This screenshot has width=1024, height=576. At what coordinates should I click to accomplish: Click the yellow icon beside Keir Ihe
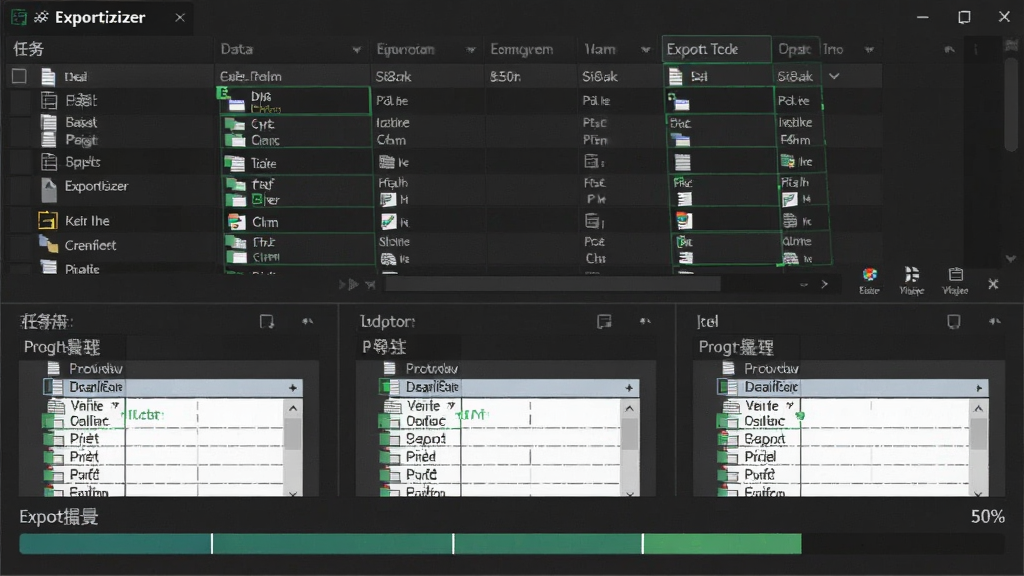tap(48, 221)
